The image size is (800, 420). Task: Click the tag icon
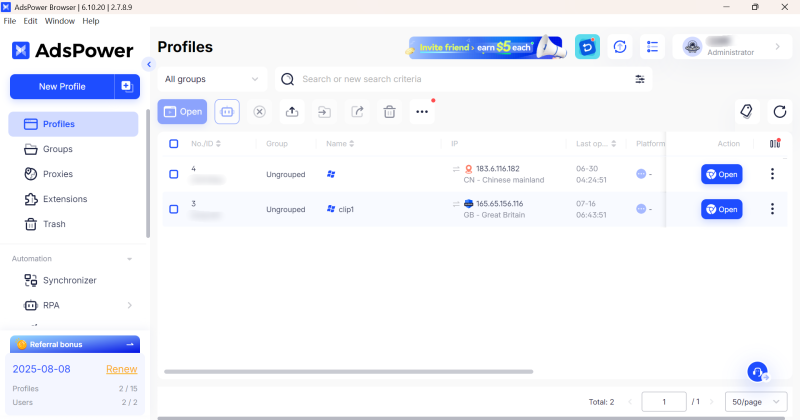[747, 112]
